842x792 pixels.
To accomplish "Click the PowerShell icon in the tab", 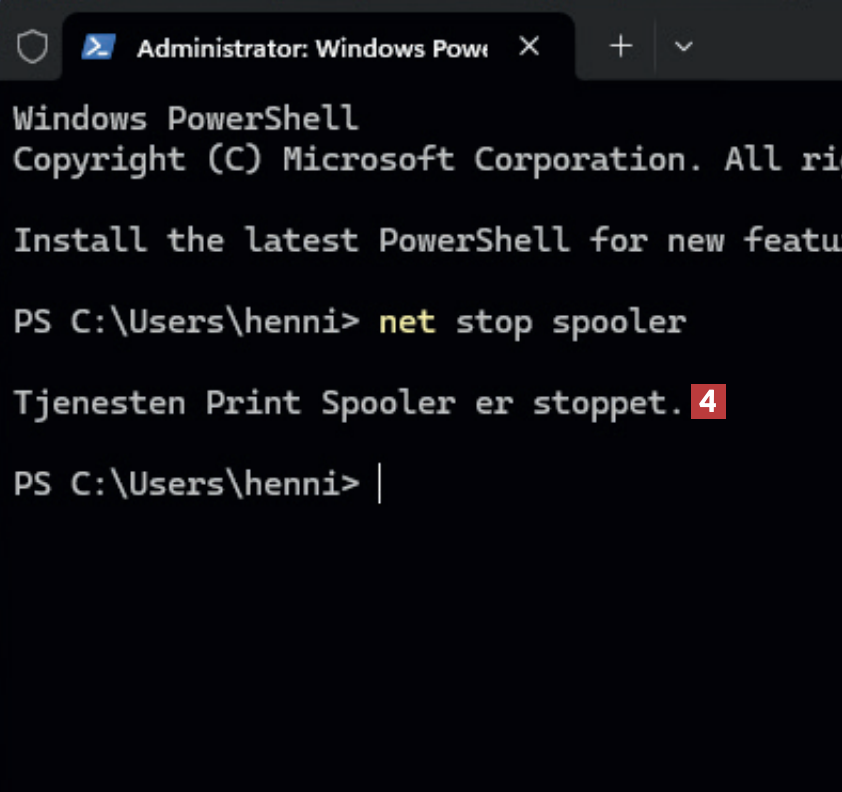I will point(98,46).
